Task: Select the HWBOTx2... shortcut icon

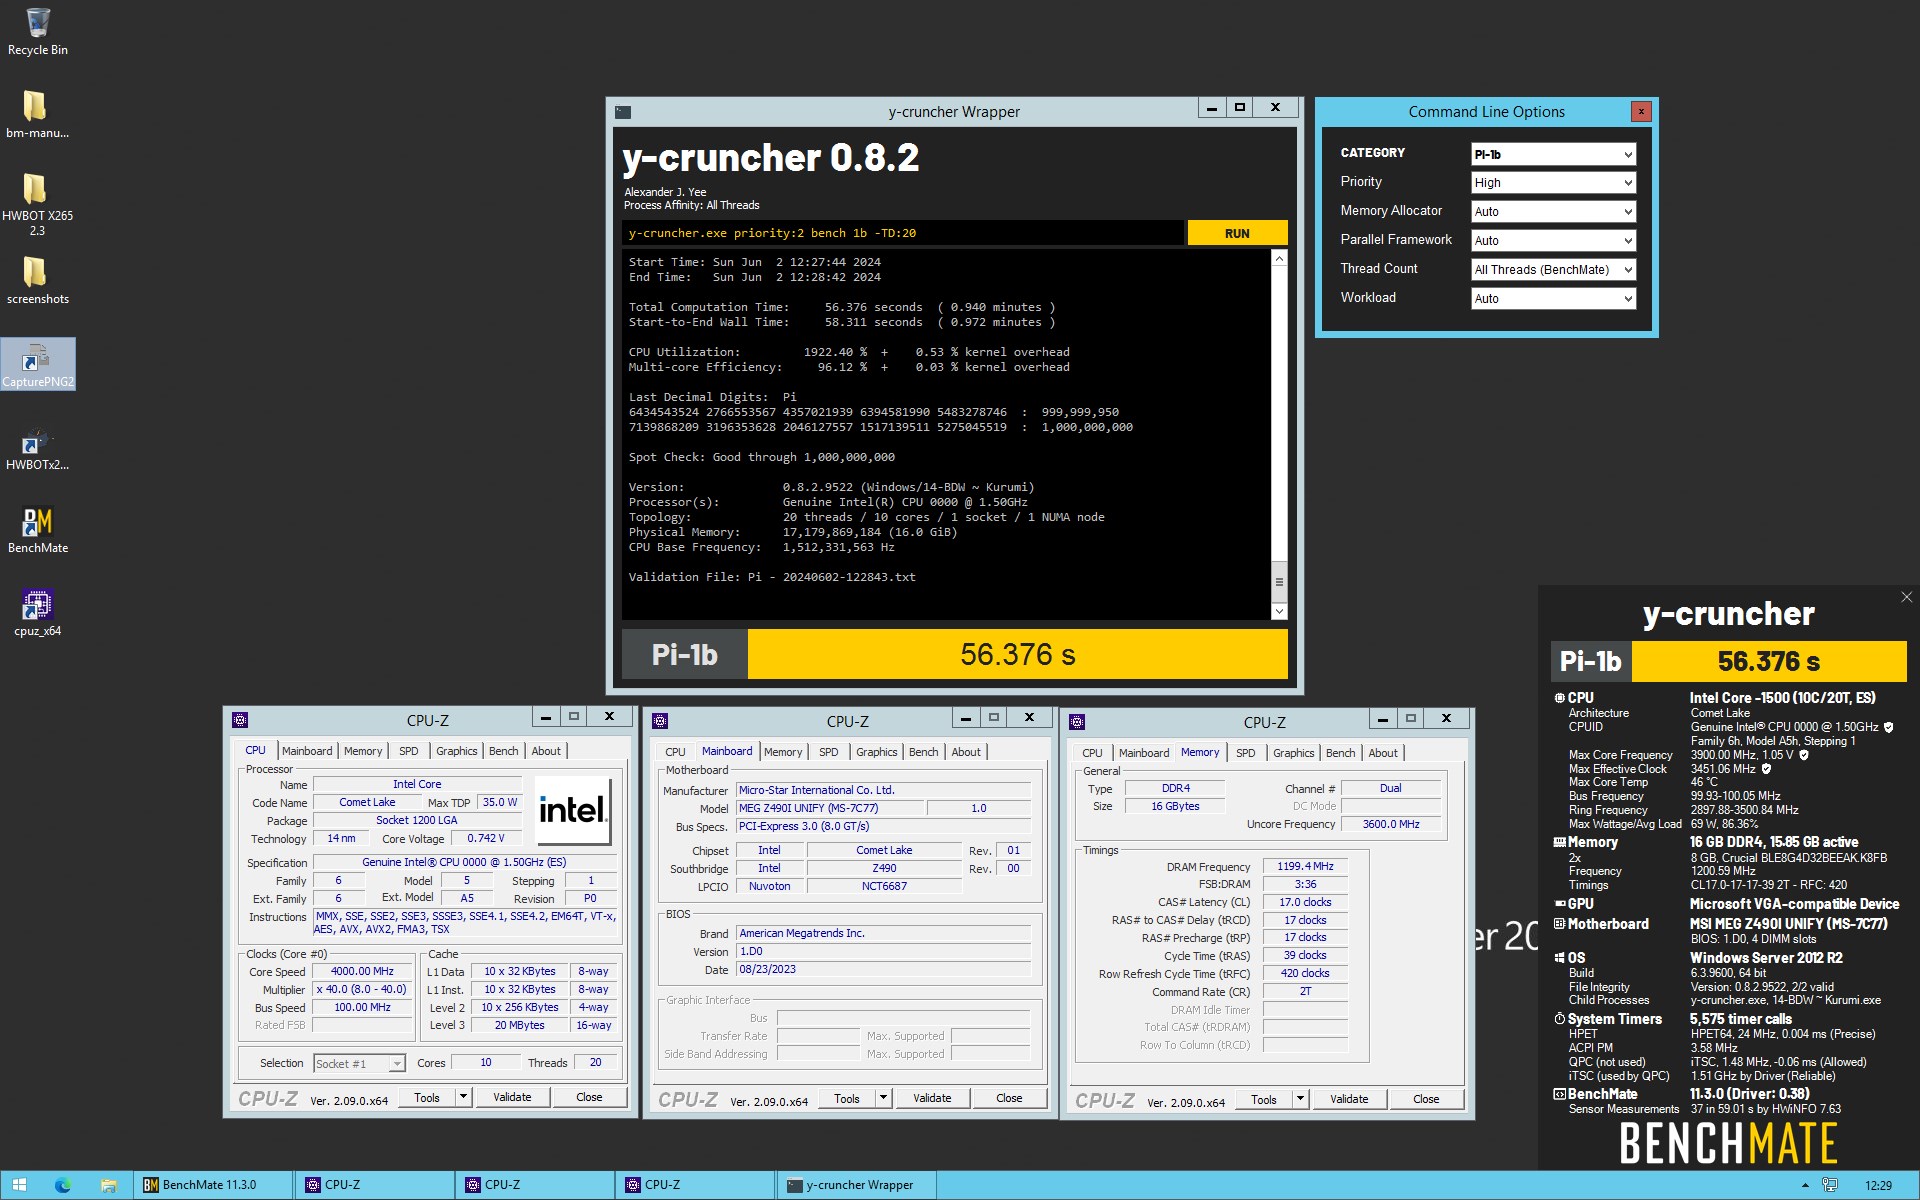Action: click(37, 447)
